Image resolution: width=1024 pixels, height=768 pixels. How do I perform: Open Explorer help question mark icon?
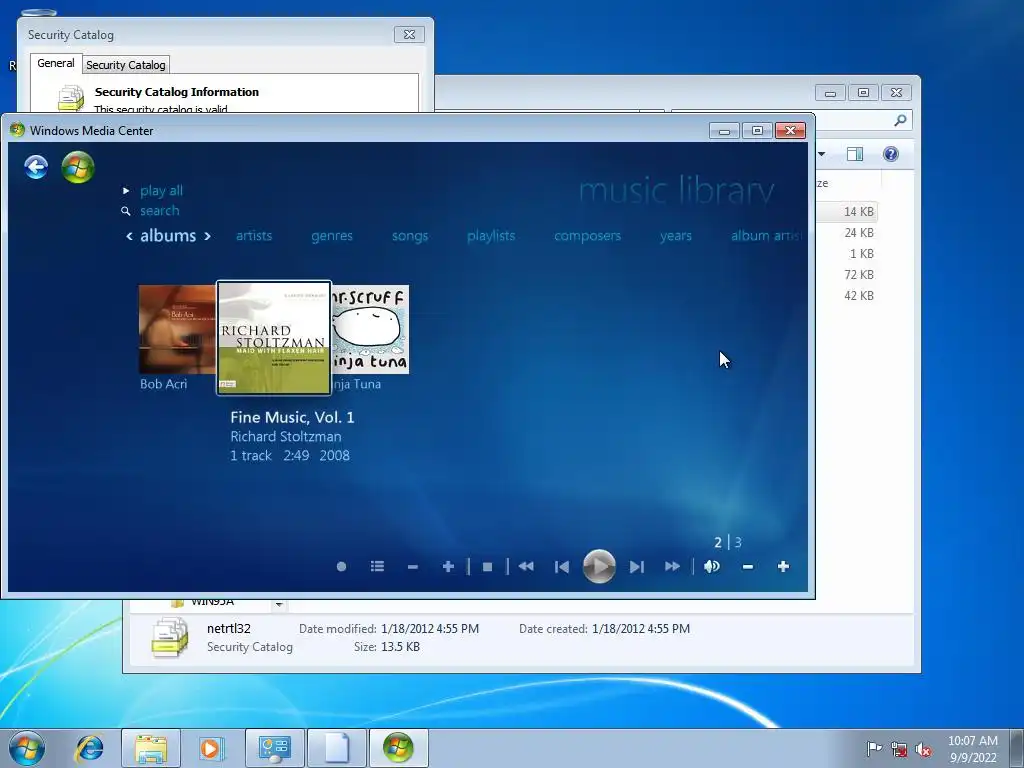coord(891,154)
